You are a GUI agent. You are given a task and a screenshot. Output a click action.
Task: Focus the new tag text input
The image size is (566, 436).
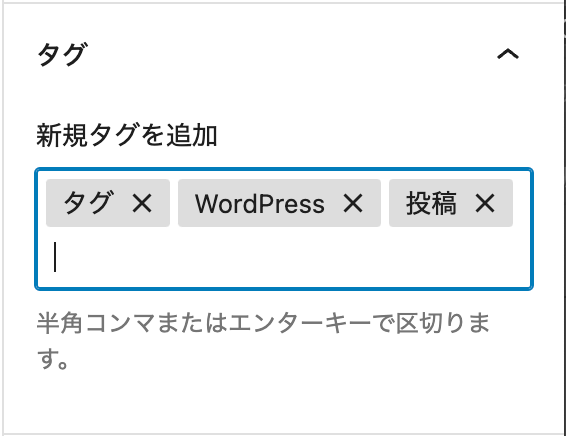[x=283, y=257]
